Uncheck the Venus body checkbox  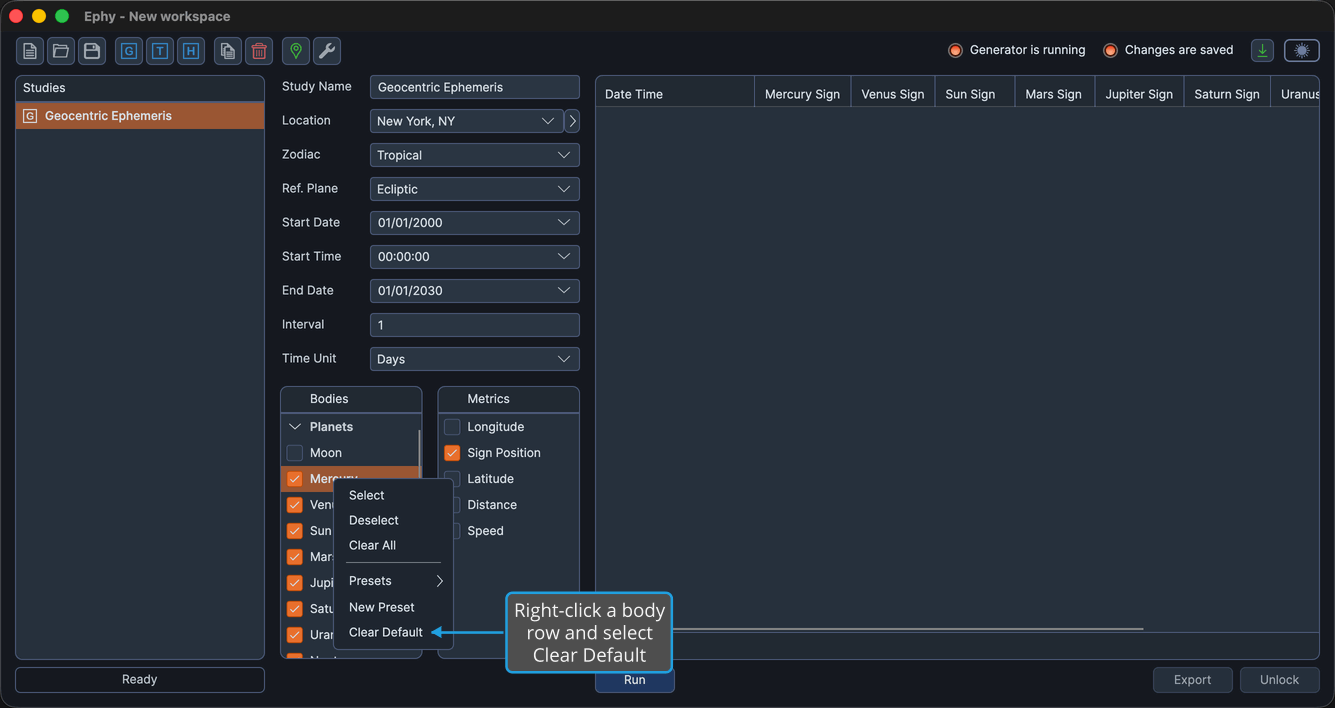[295, 505]
